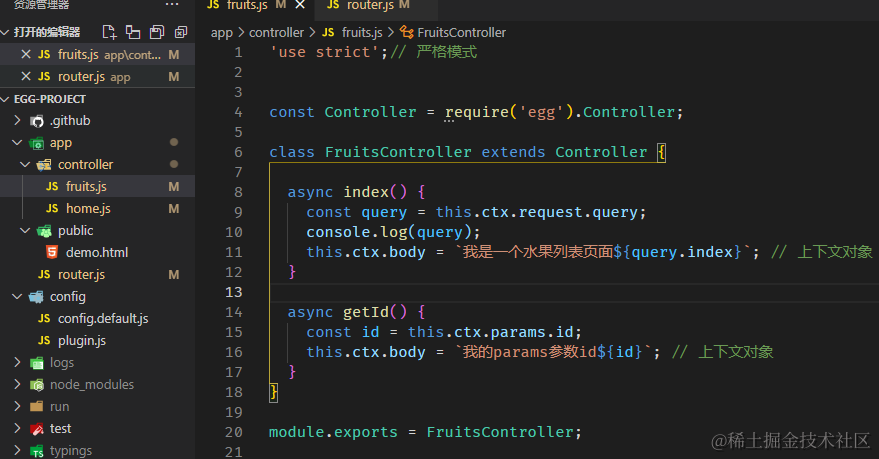
Task: Collapse the controller folder
Action: (x=25, y=164)
